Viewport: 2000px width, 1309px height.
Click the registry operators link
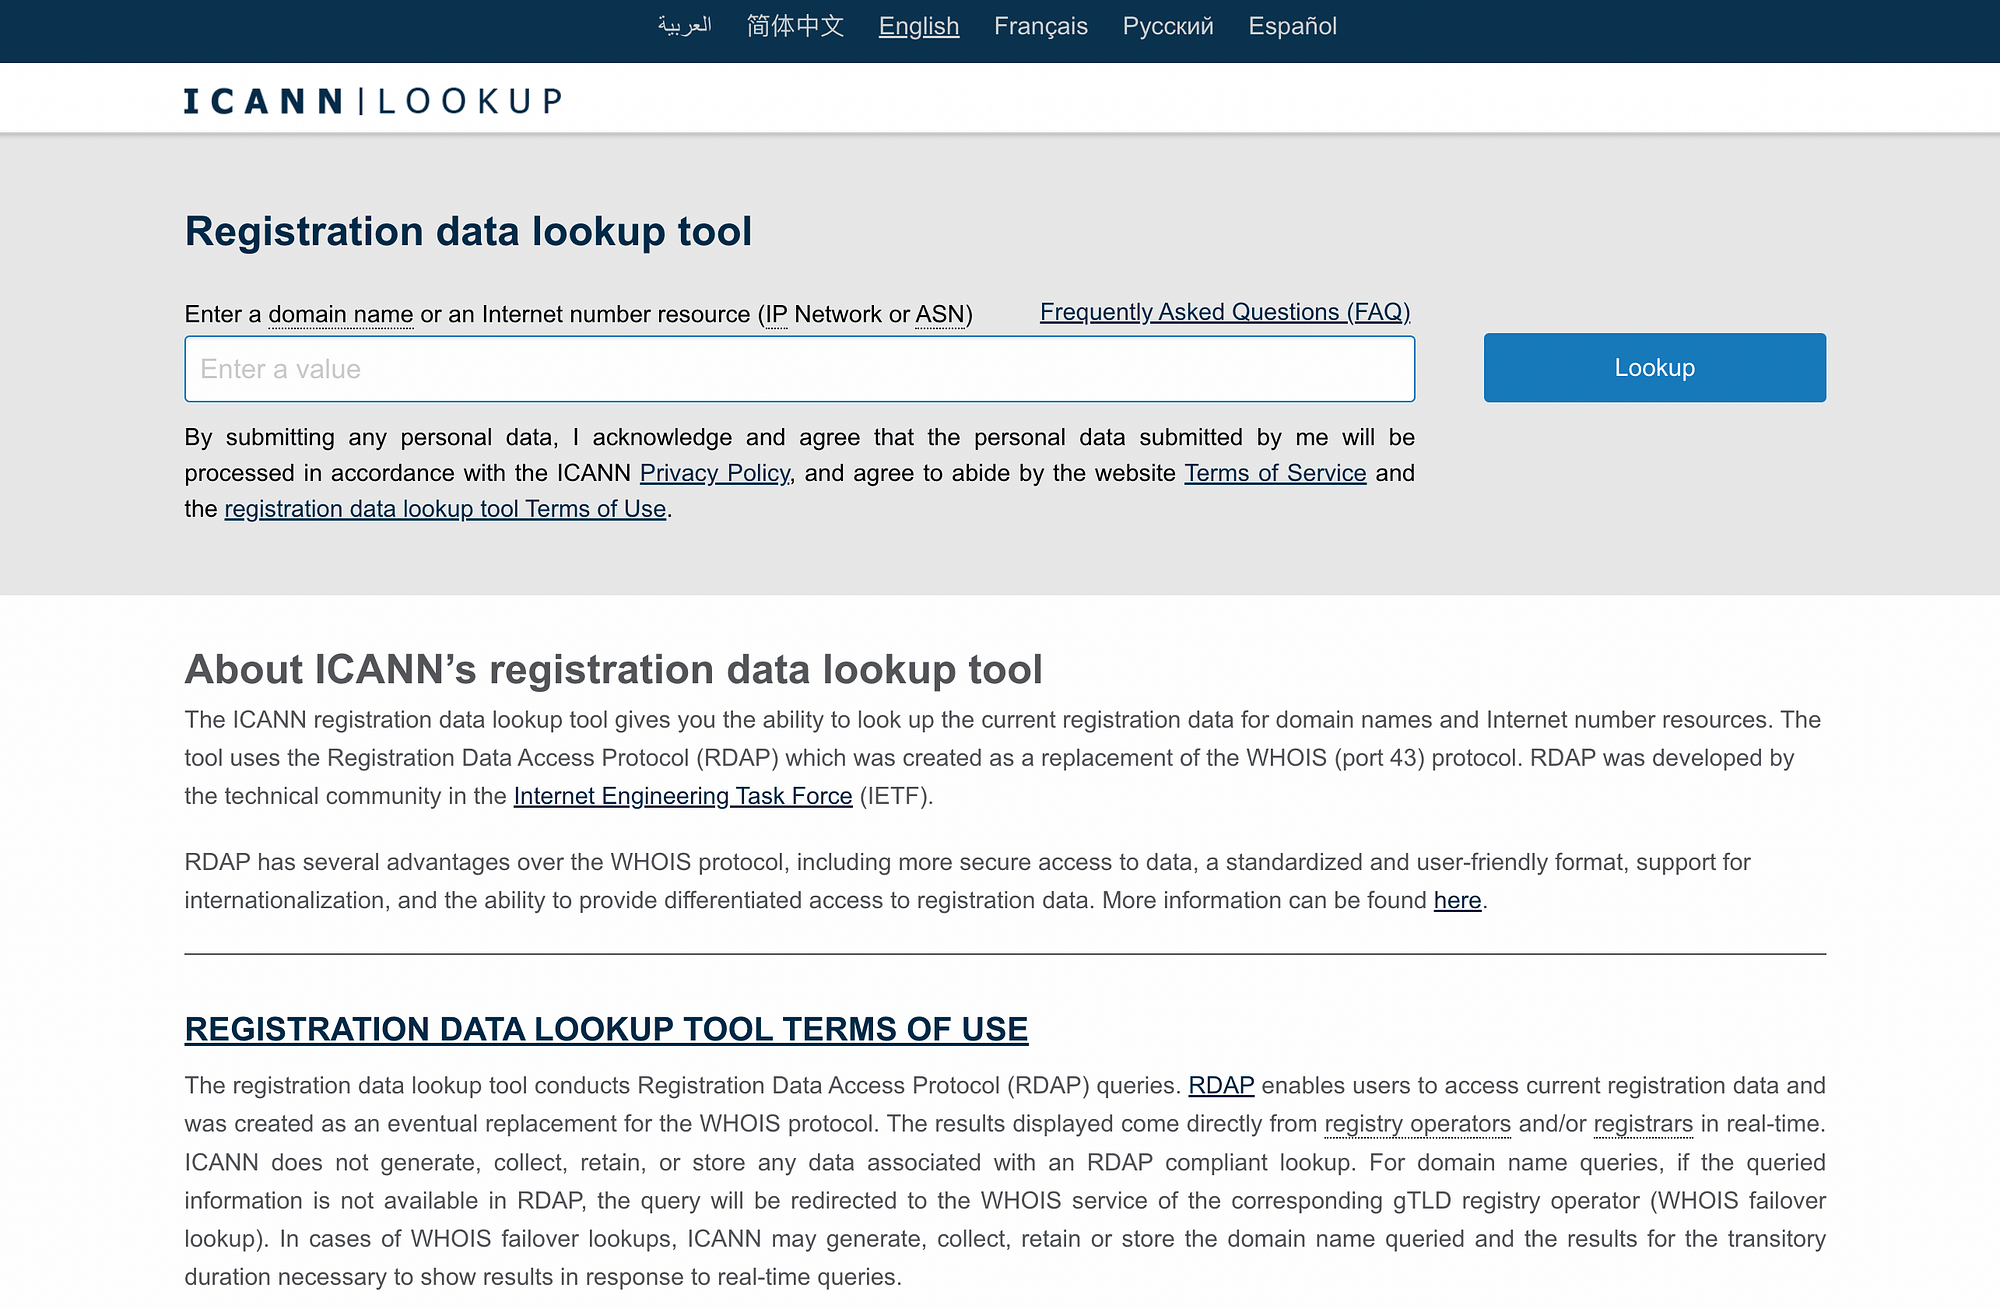click(x=1417, y=1123)
